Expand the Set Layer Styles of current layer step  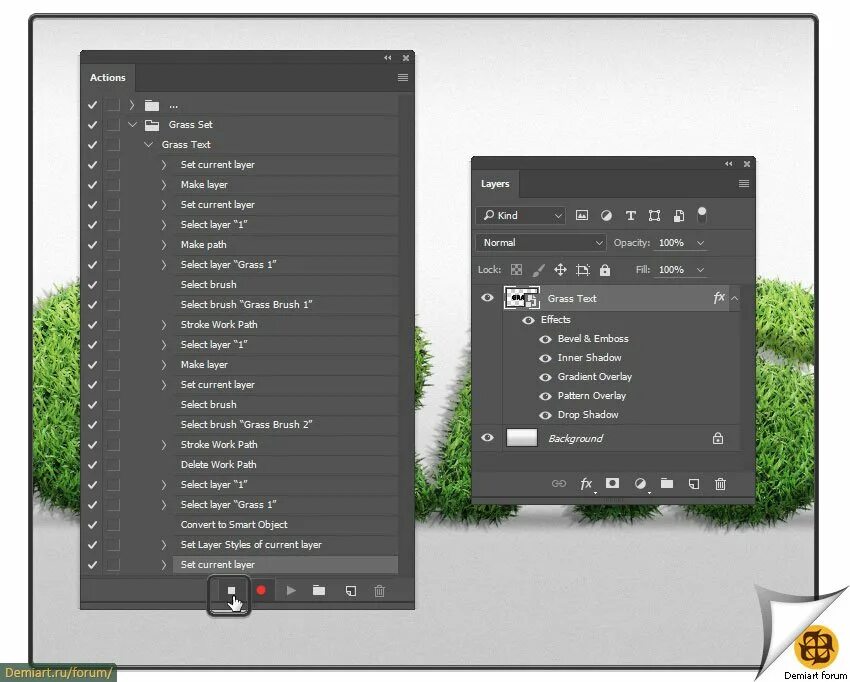coord(164,544)
